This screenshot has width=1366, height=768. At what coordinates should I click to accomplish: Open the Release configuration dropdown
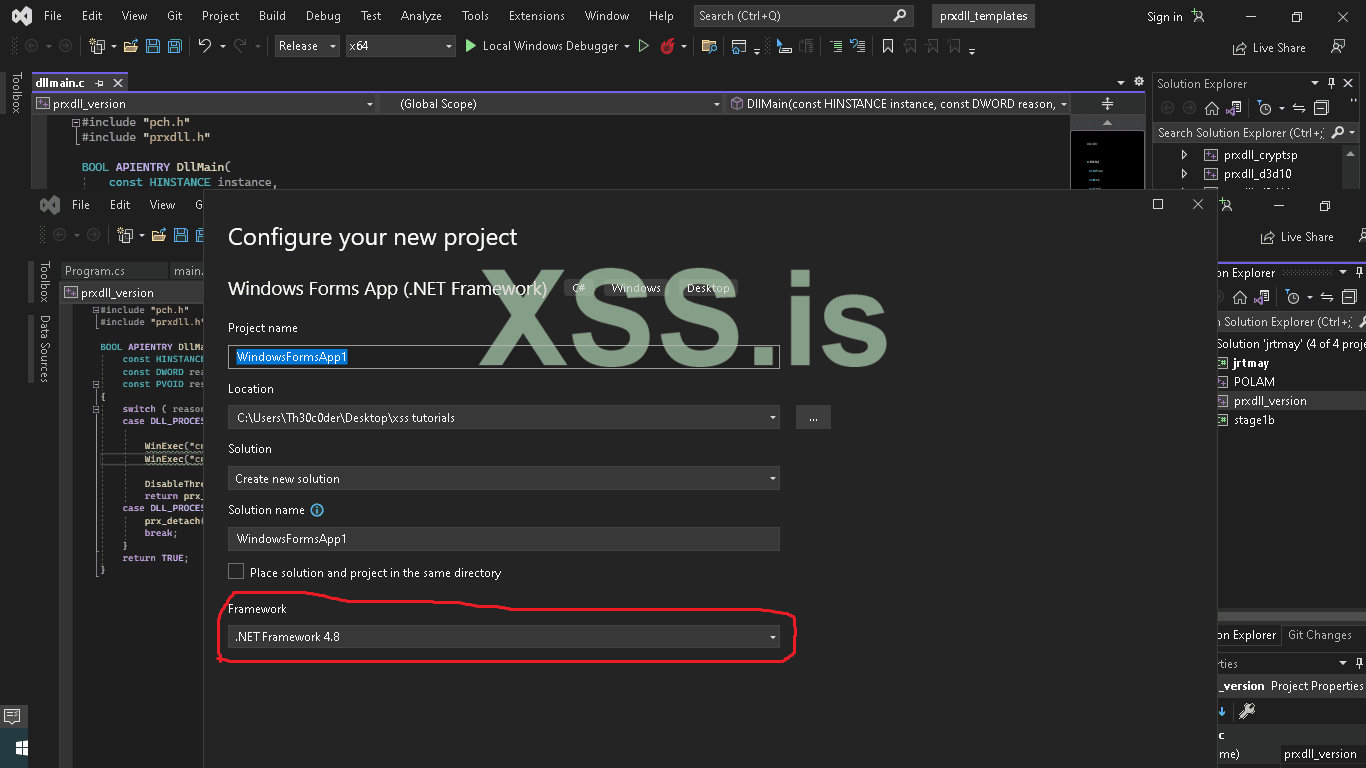(x=307, y=46)
